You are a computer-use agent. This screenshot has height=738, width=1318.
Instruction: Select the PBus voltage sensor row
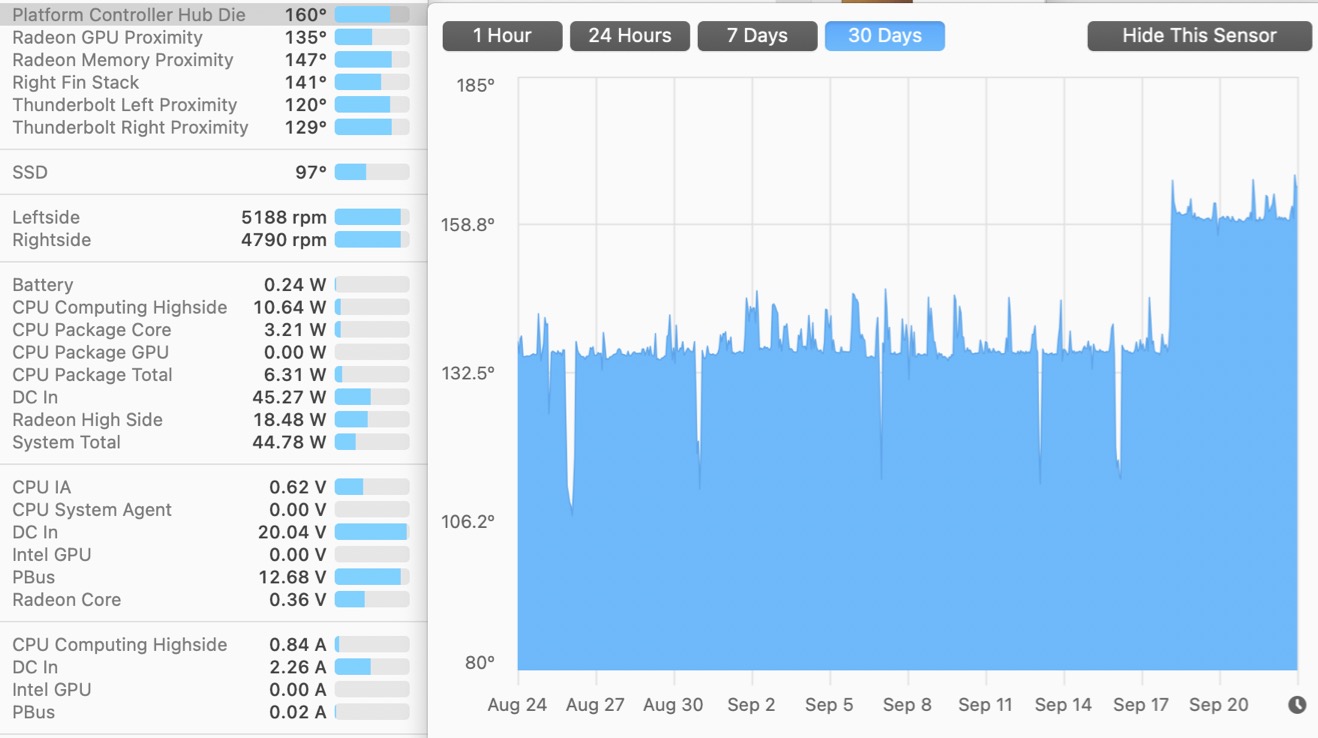(214, 577)
